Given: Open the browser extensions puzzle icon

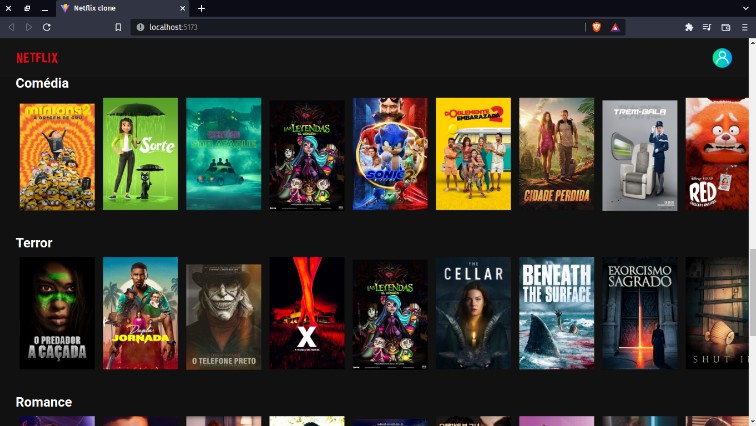Looking at the screenshot, I should coord(688,27).
